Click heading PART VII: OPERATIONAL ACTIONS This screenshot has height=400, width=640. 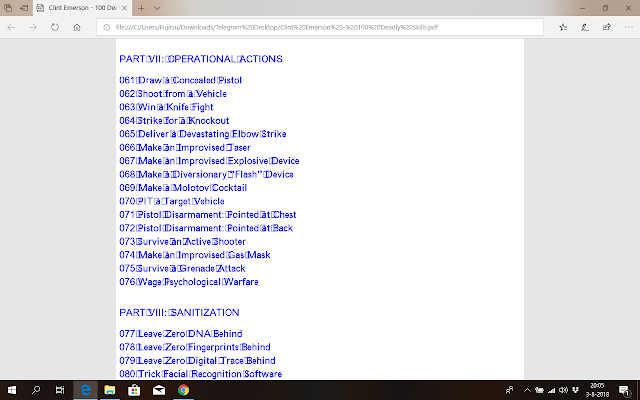[x=201, y=59]
